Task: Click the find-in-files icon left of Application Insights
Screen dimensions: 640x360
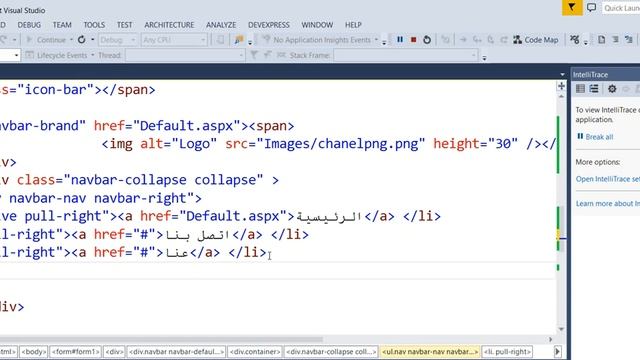Action: (x=239, y=40)
